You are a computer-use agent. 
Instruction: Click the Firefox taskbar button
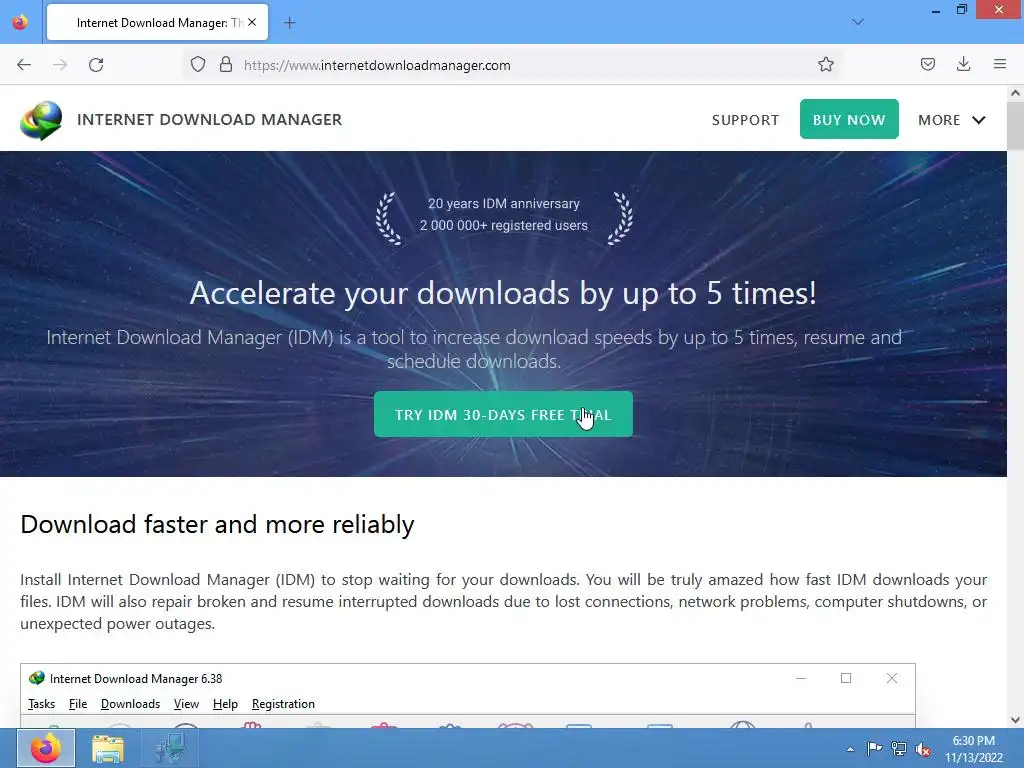point(46,748)
